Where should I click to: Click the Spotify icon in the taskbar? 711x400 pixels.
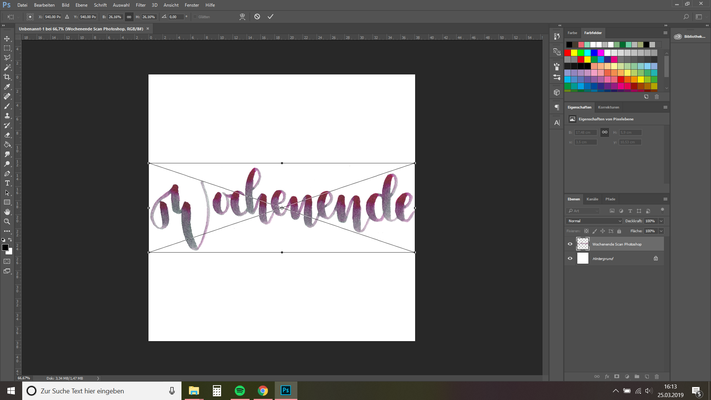pos(240,390)
